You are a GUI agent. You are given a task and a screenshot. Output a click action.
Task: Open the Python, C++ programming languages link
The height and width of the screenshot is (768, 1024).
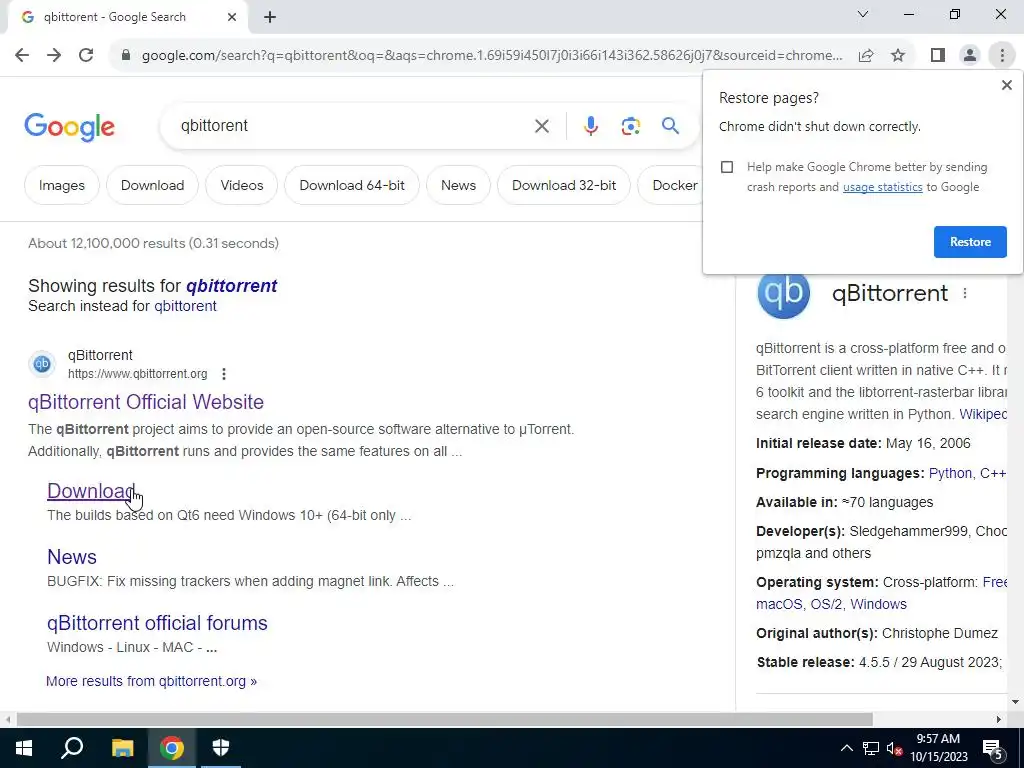click(967, 473)
